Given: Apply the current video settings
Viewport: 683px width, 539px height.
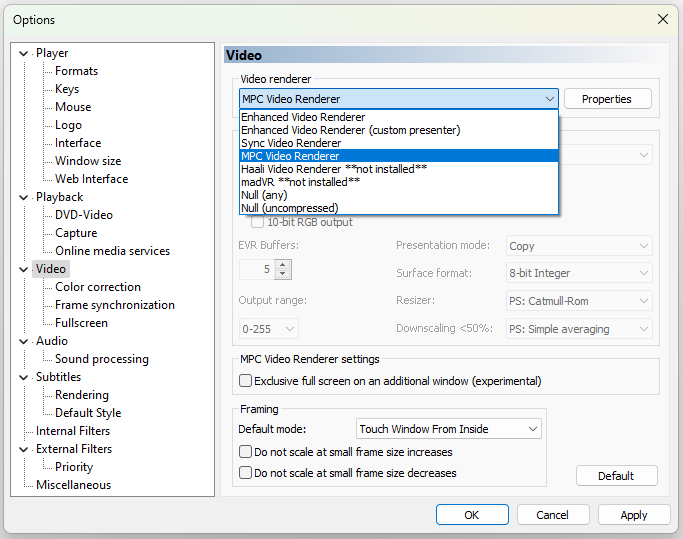Looking at the screenshot, I should (634, 515).
